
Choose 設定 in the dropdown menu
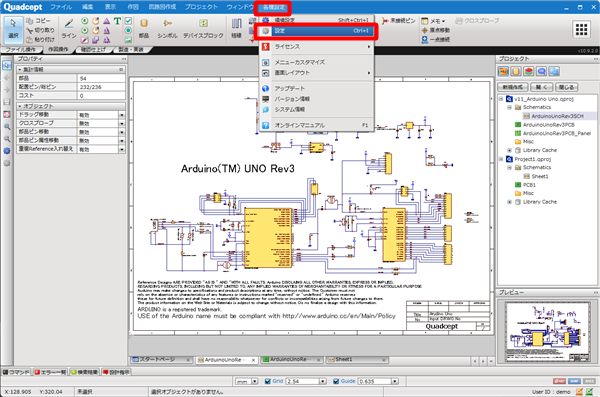click(316, 31)
